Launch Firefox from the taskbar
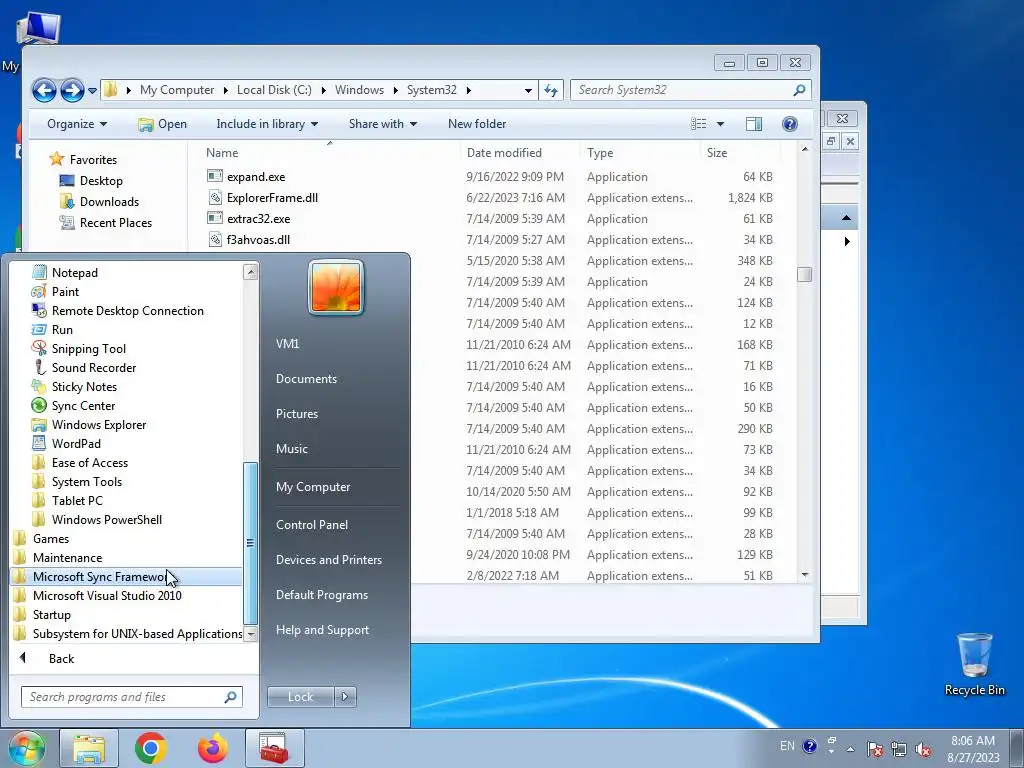The image size is (1024, 768). pos(213,748)
